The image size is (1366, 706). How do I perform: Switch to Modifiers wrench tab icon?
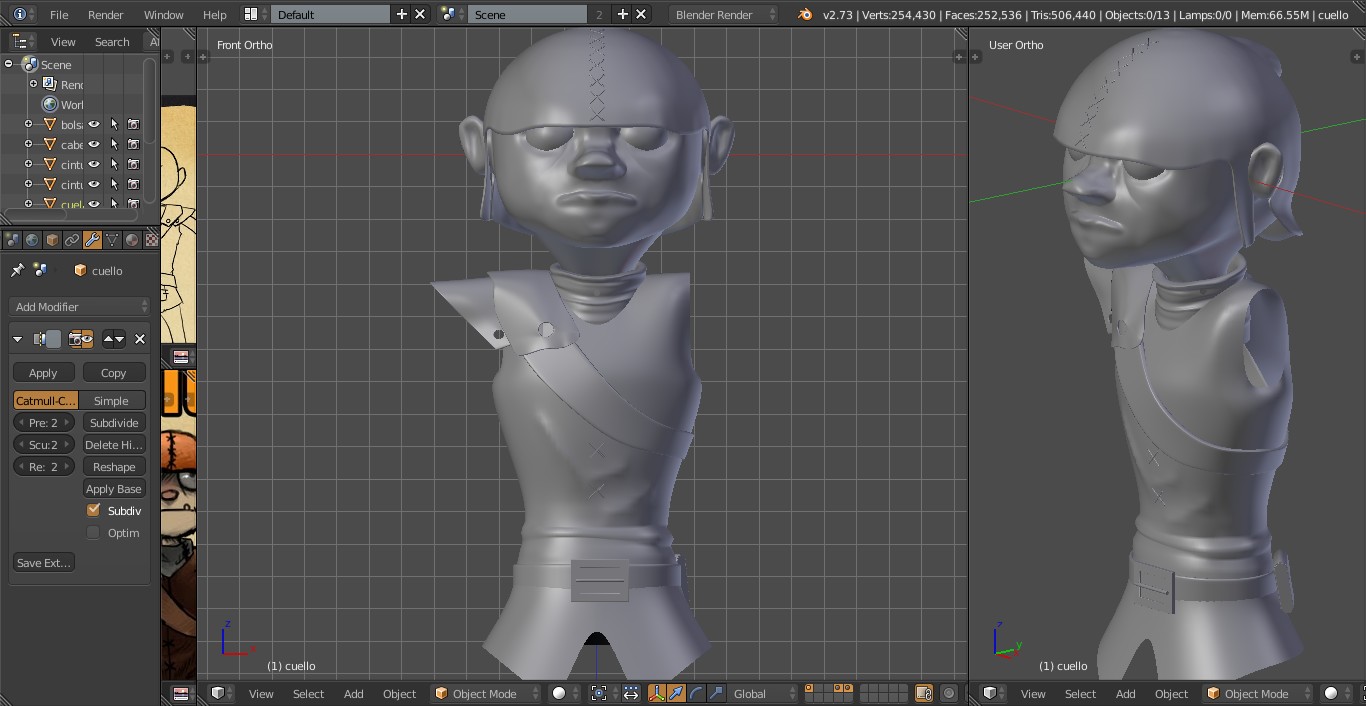pyautogui.click(x=92, y=240)
